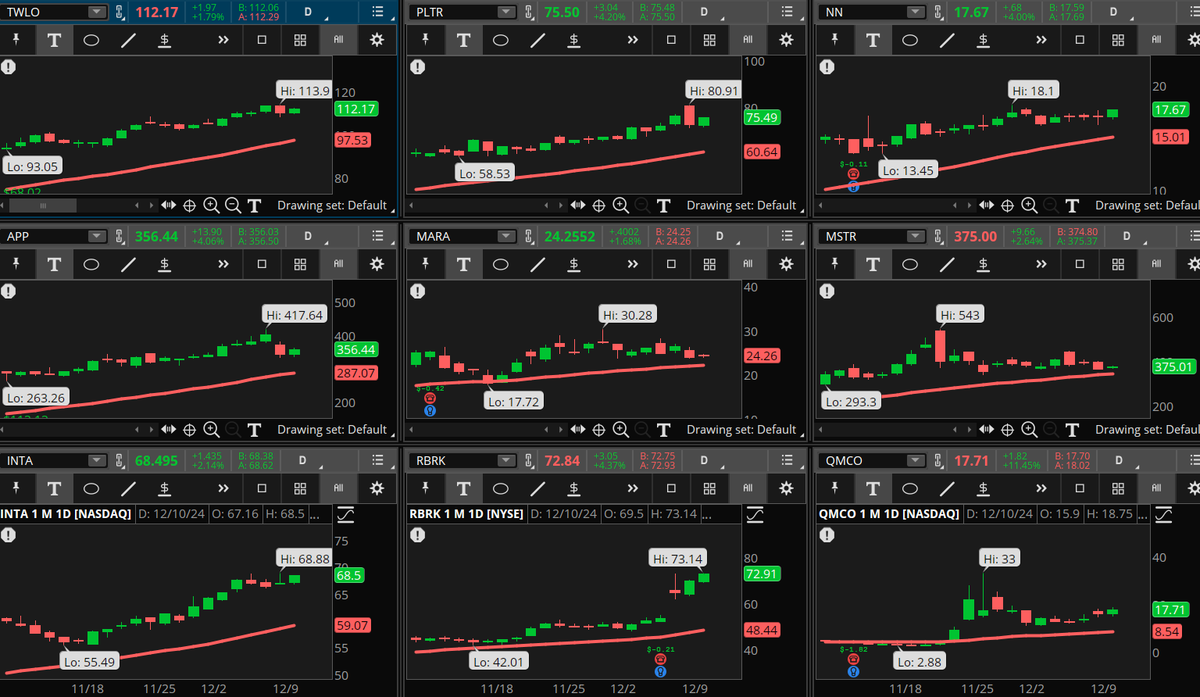Open the TWLO symbol dropdown
Screen dimensions: 1200x697
tap(96, 11)
